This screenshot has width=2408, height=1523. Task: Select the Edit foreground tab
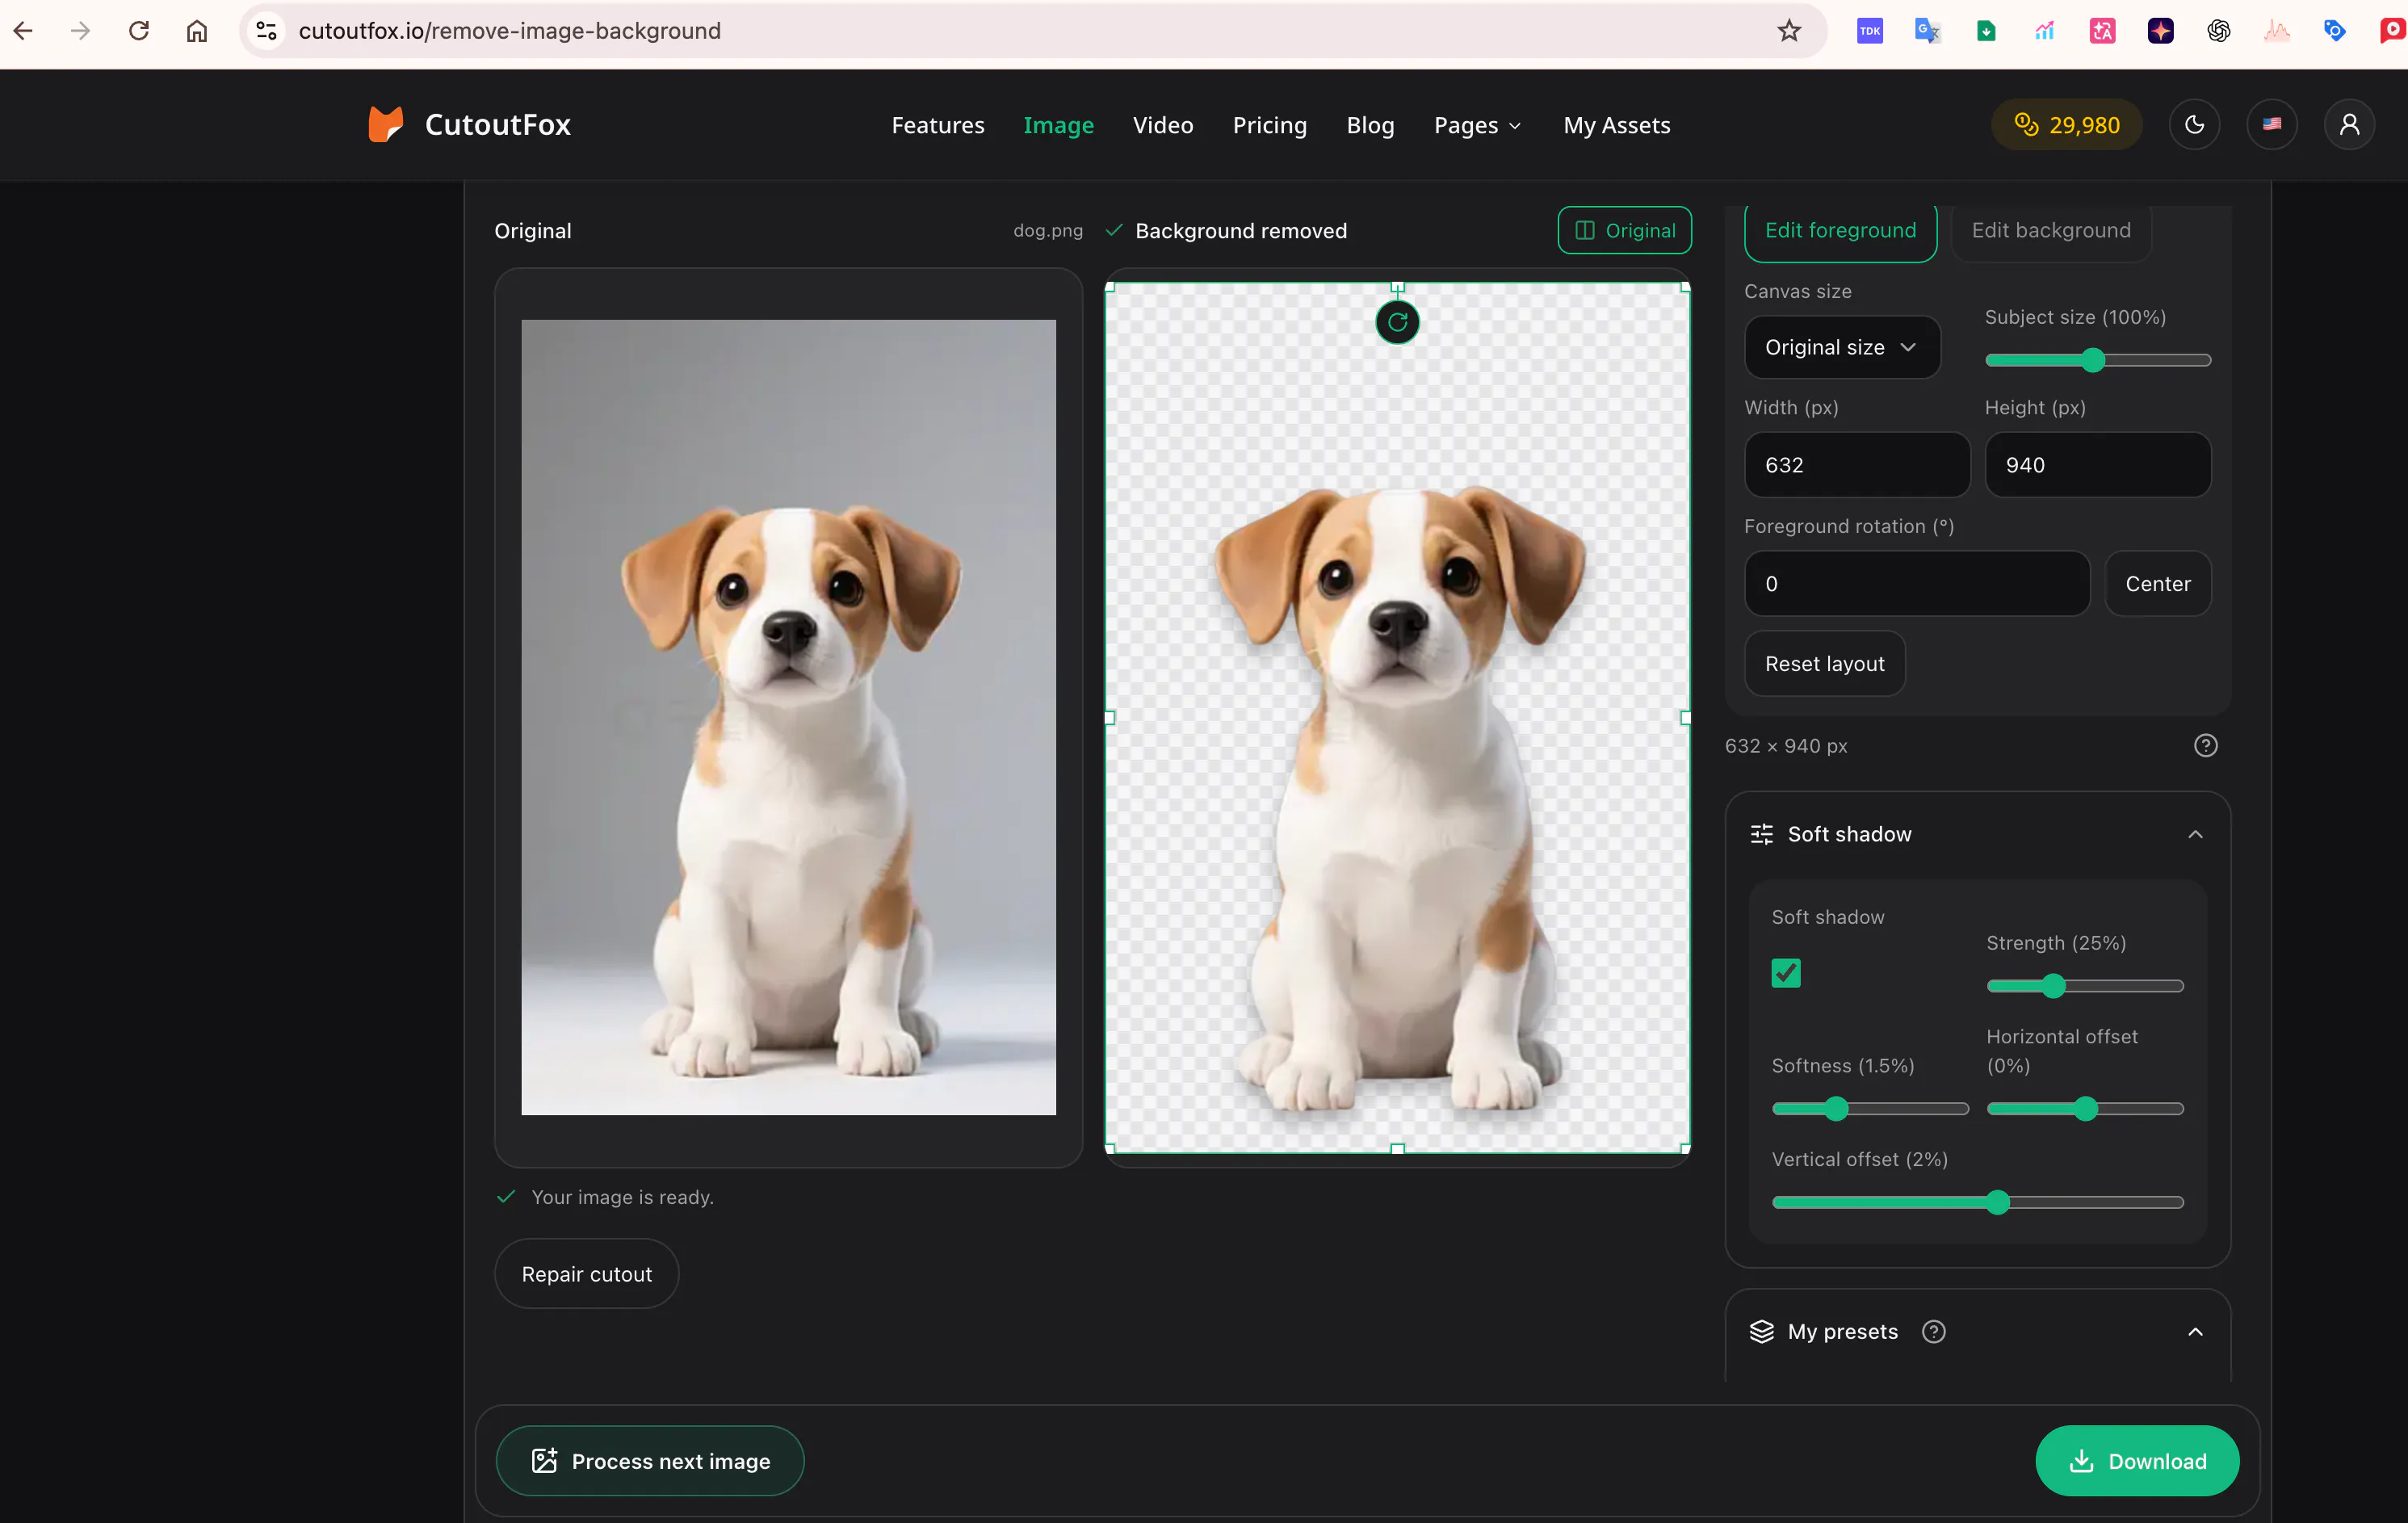[1840, 231]
